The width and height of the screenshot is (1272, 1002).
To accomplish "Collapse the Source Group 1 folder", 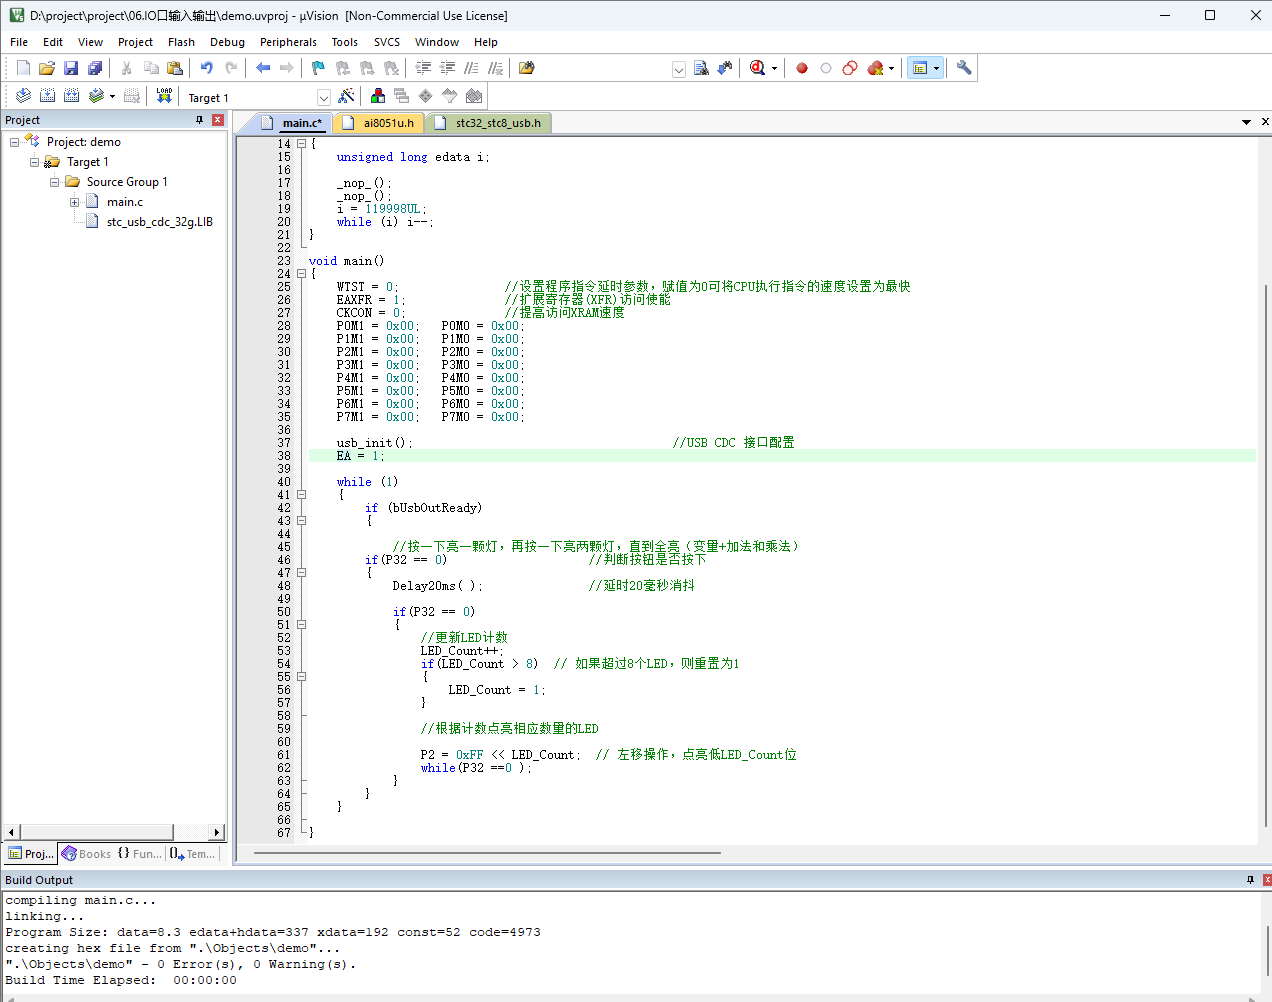I will tap(55, 182).
